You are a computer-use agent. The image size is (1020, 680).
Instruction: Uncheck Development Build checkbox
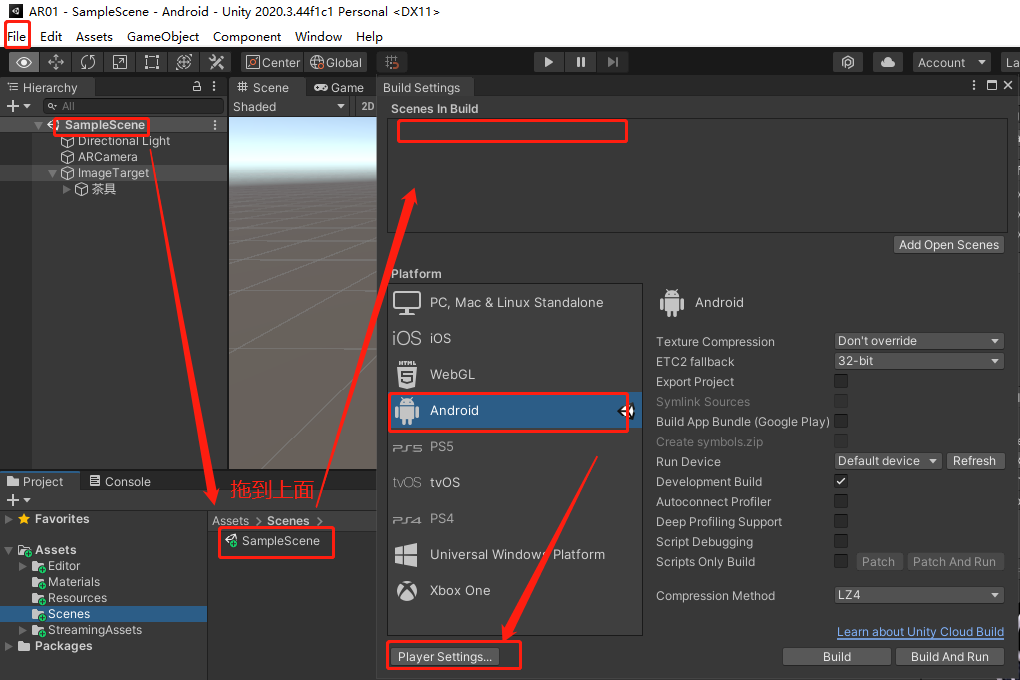[840, 482]
